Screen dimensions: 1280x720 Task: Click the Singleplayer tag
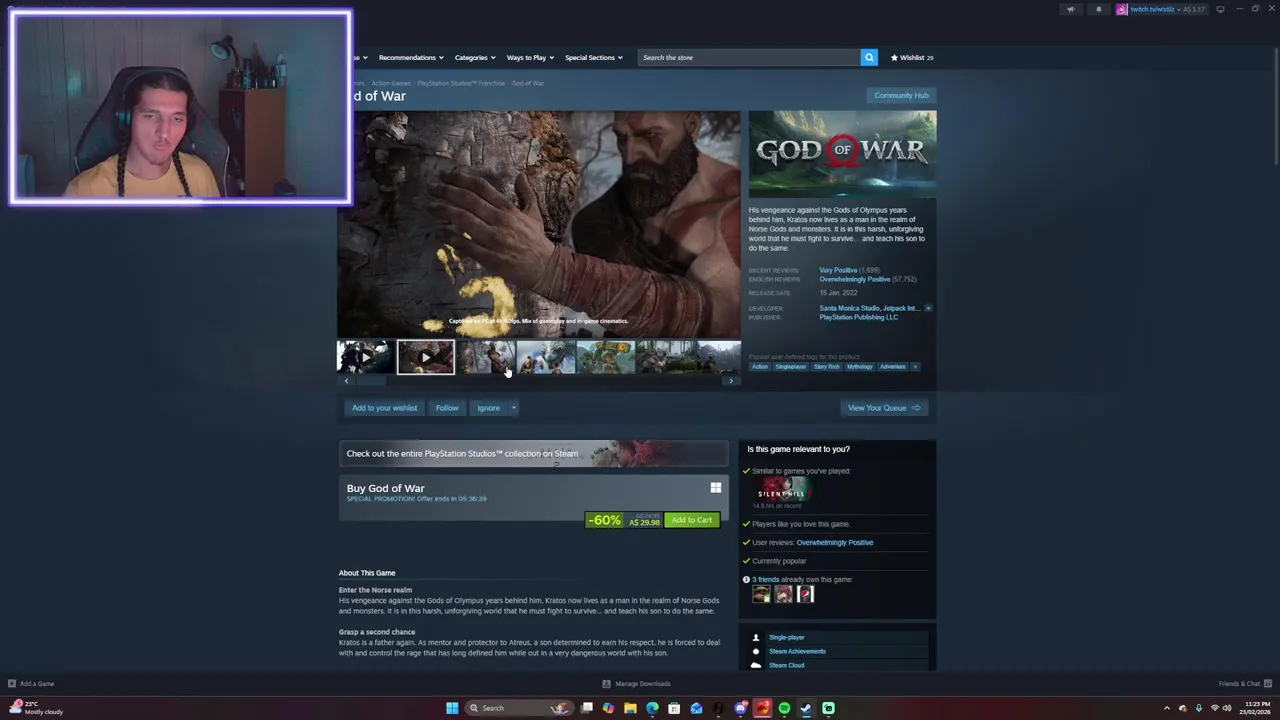(x=790, y=366)
